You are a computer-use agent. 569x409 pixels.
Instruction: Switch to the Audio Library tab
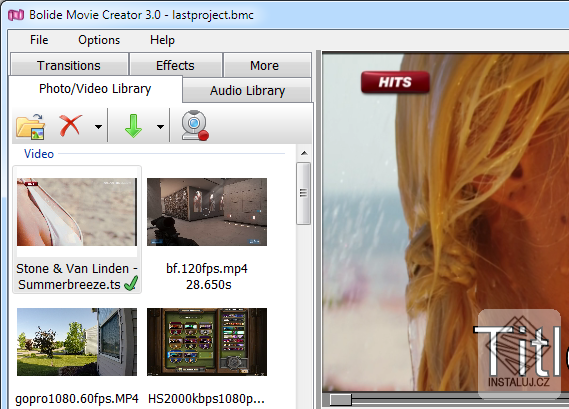pos(247,90)
